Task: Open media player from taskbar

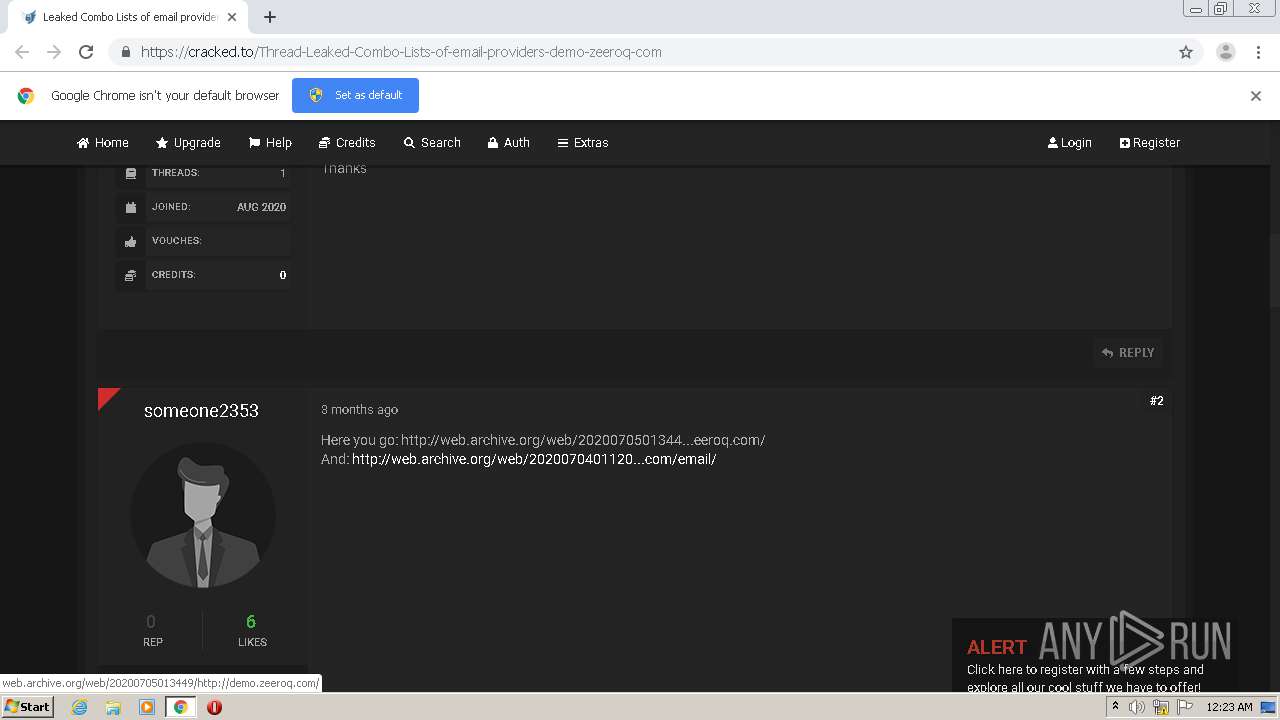Action: 147,707
